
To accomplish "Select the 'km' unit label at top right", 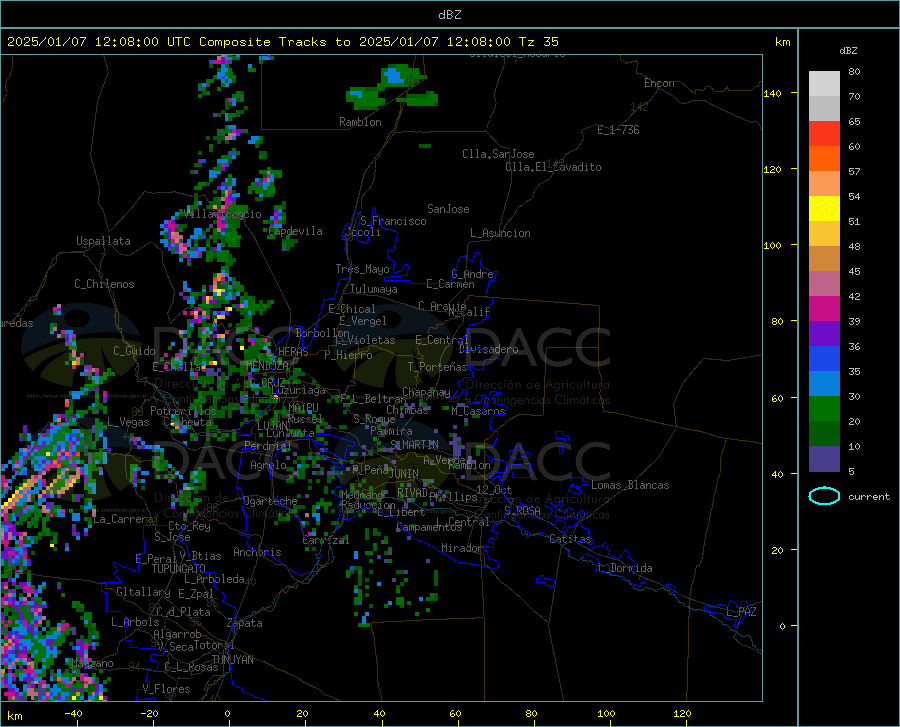I will (x=782, y=42).
